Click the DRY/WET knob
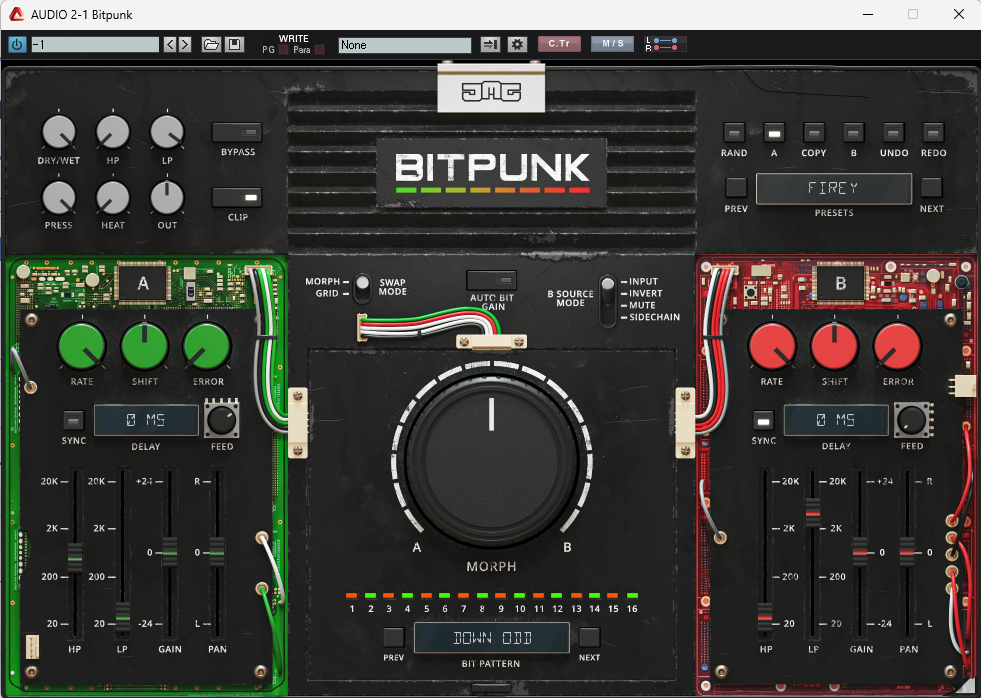981x698 pixels. coord(58,133)
